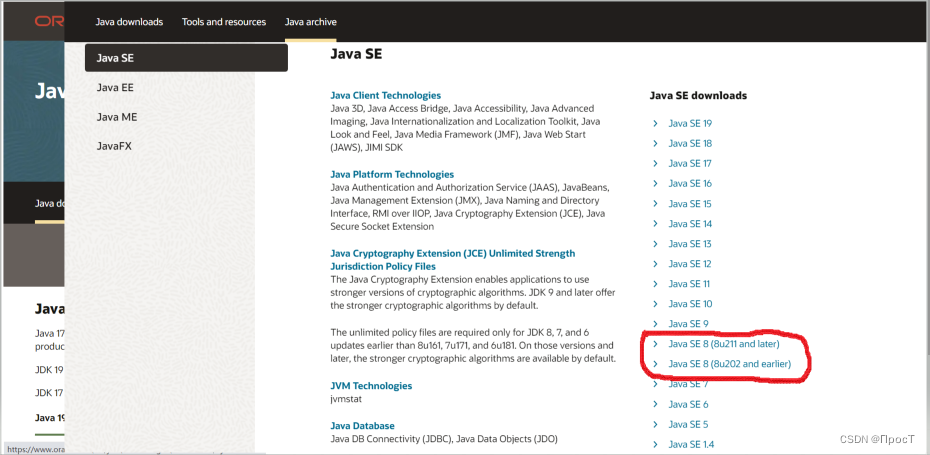Open the Java SE 6 download link
Viewport: 930px width, 455px height.
click(x=688, y=405)
